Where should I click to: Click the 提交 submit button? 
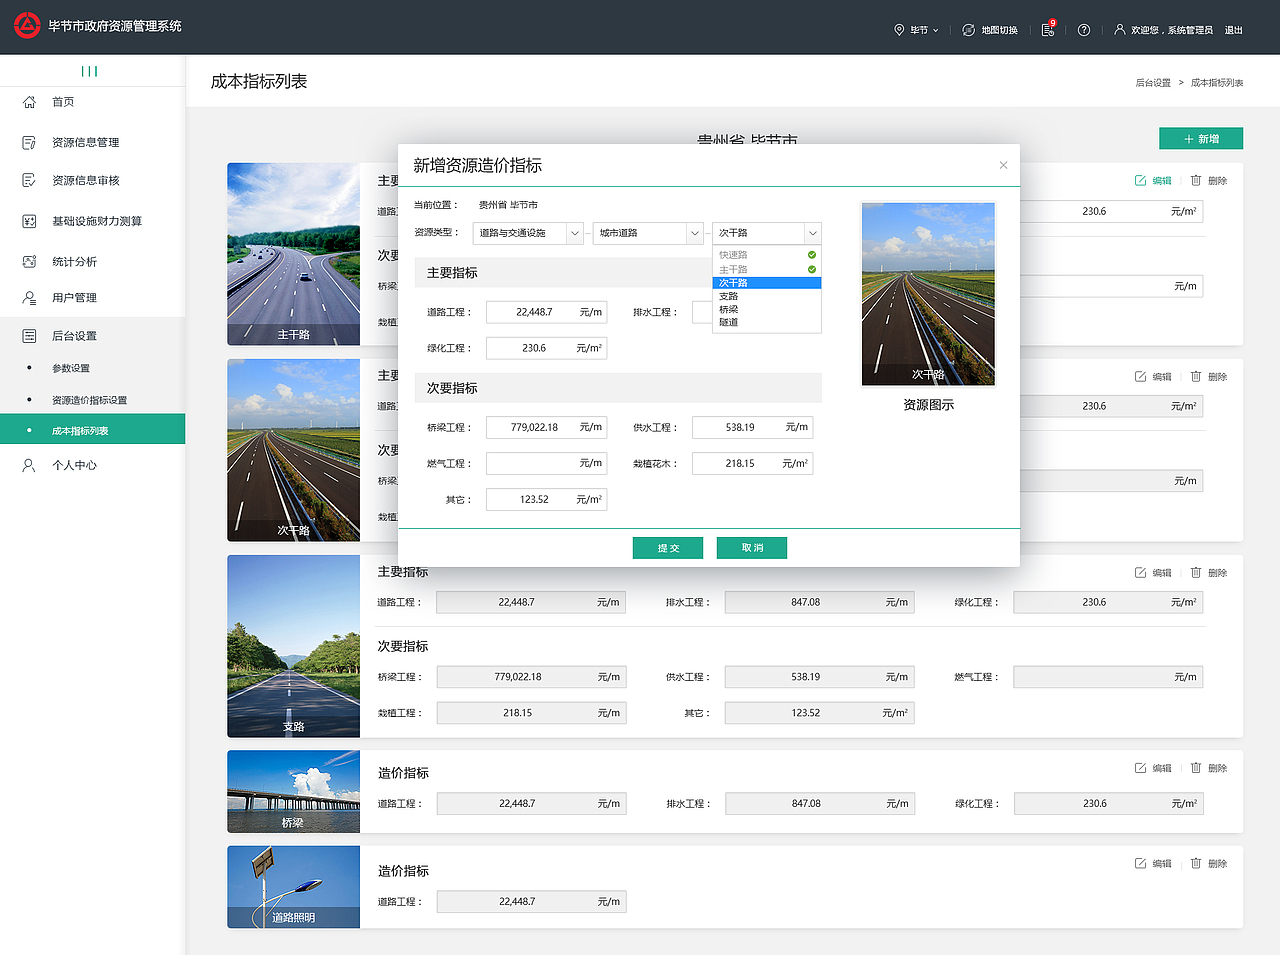[668, 548]
